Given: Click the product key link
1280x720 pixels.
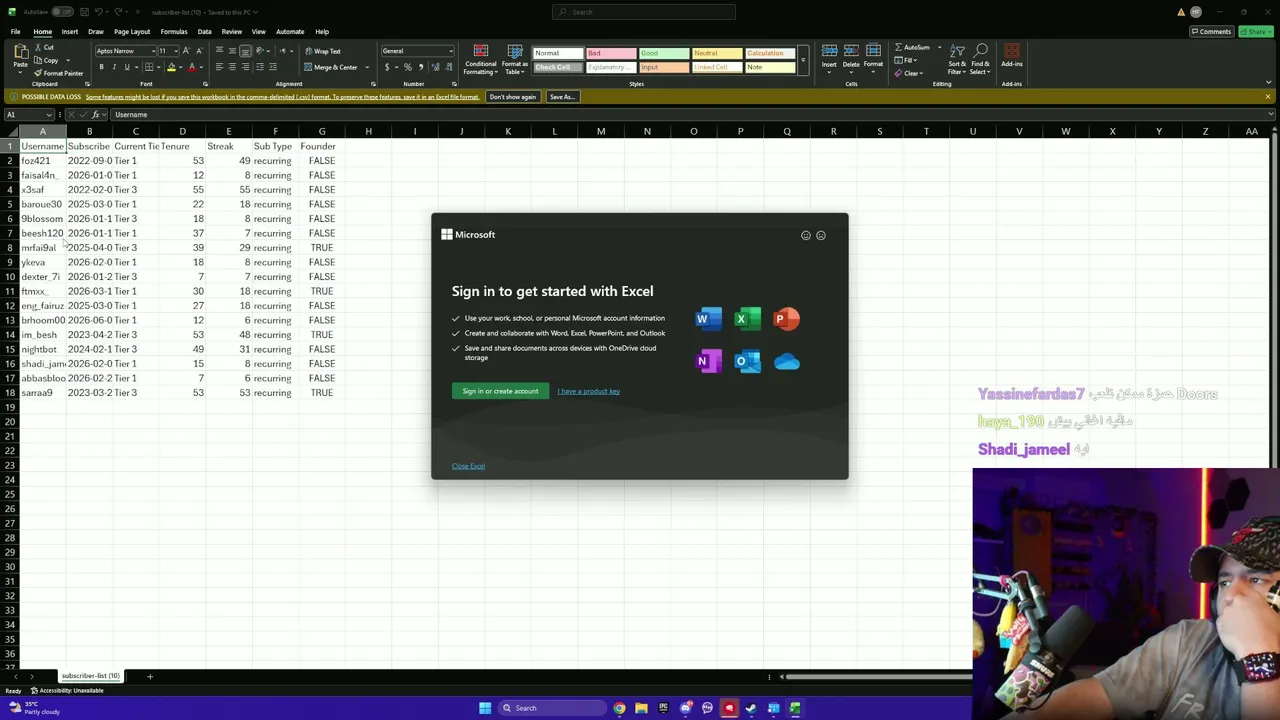Looking at the screenshot, I should coord(588,391).
